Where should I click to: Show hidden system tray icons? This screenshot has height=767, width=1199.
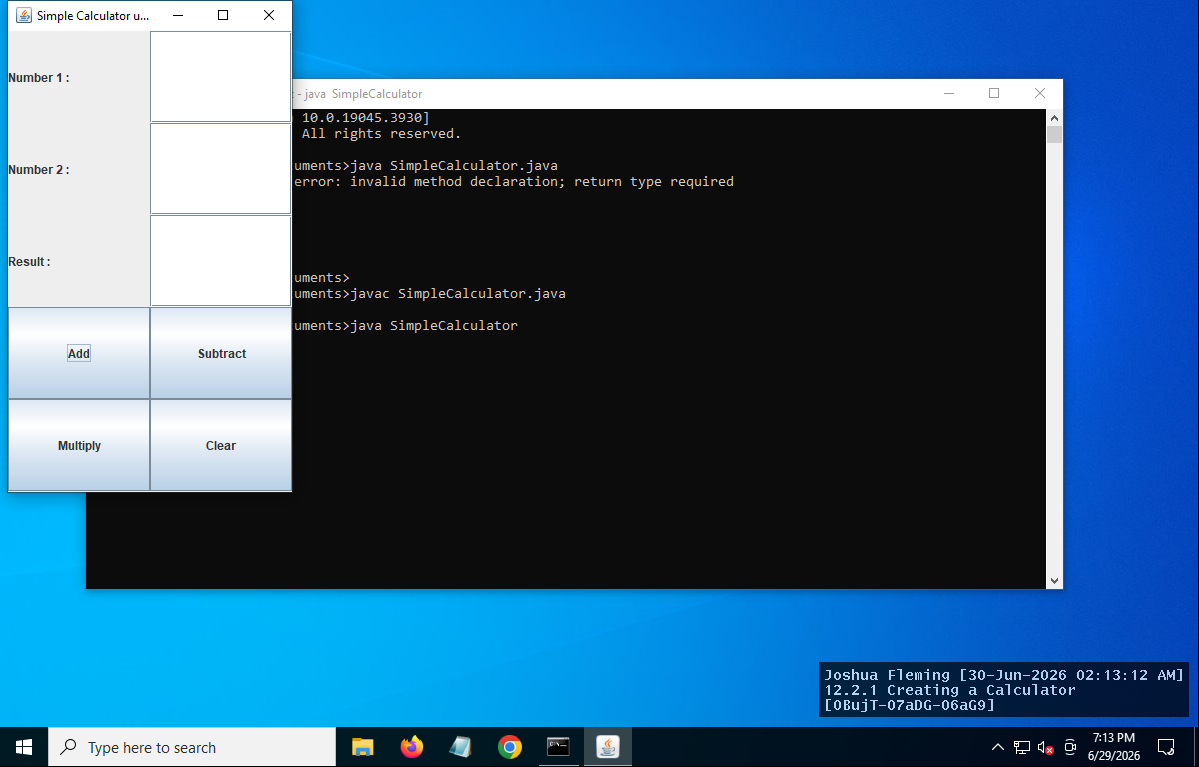coord(998,747)
